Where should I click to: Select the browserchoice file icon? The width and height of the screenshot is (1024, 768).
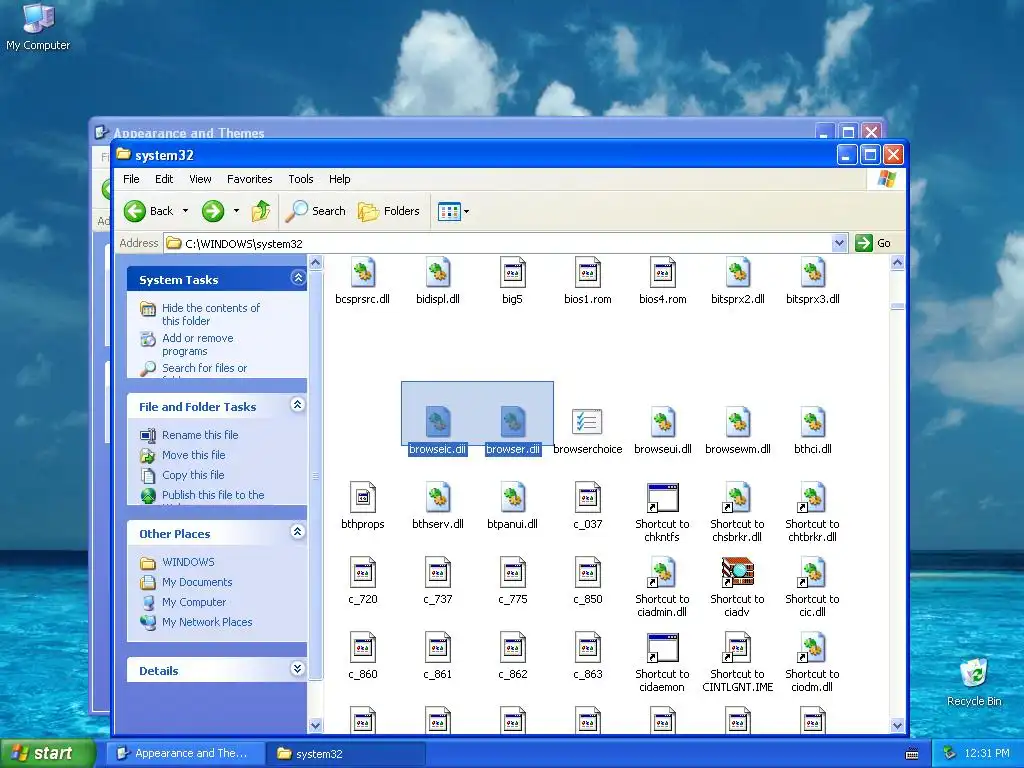(x=587, y=422)
